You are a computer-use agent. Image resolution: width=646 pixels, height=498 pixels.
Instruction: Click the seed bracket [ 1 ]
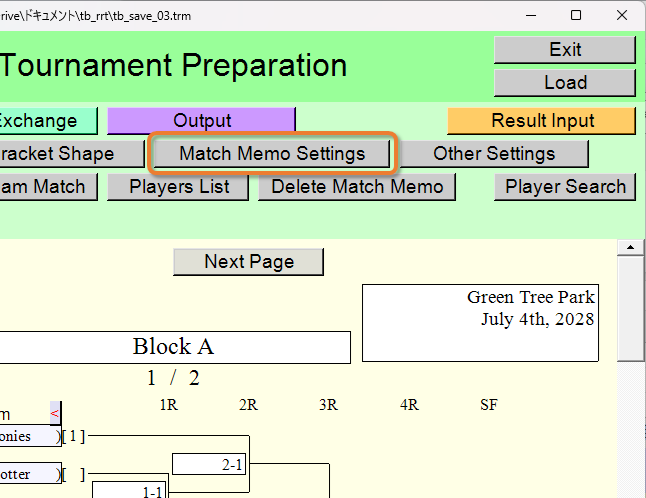point(73,436)
